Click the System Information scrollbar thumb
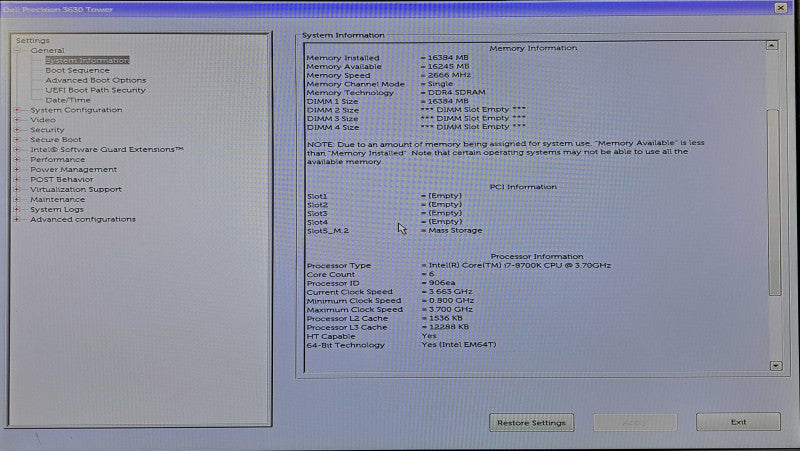Image resolution: width=800 pixels, height=451 pixels. [774, 202]
